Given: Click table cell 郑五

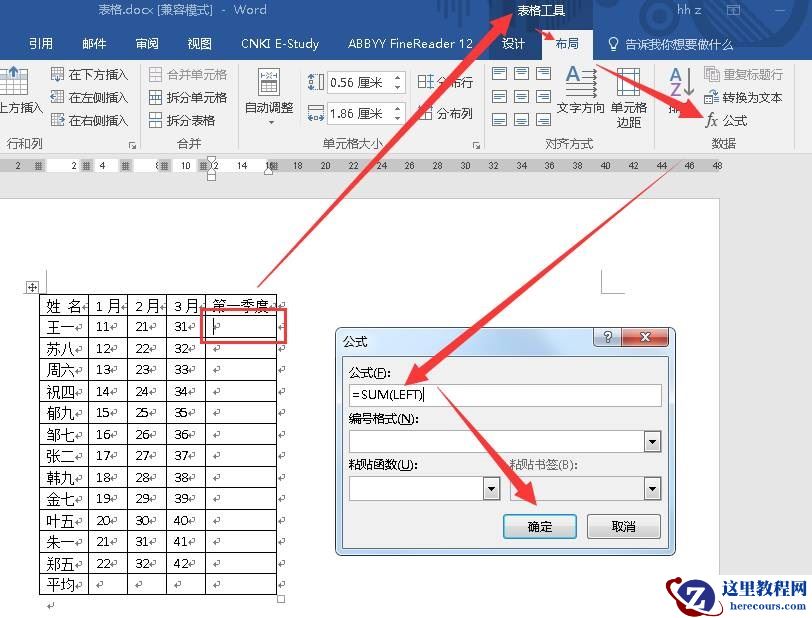Looking at the screenshot, I should (64, 563).
